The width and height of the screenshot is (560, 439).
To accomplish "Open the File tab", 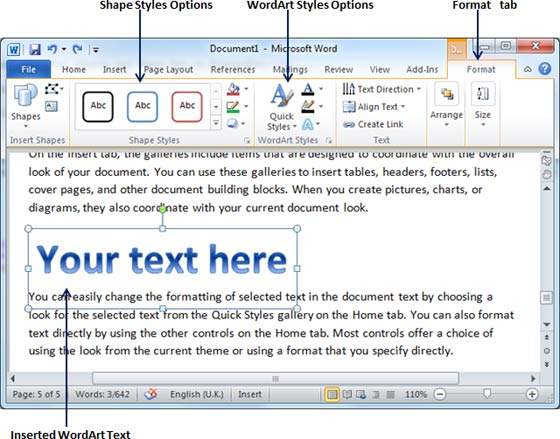I will click(29, 69).
